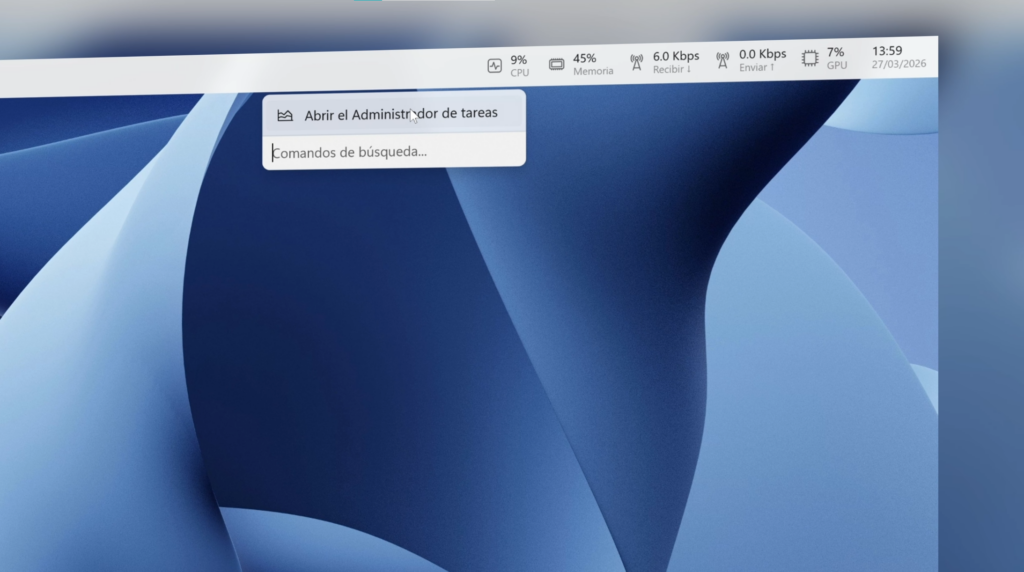Click the Memoria label

[593, 71]
